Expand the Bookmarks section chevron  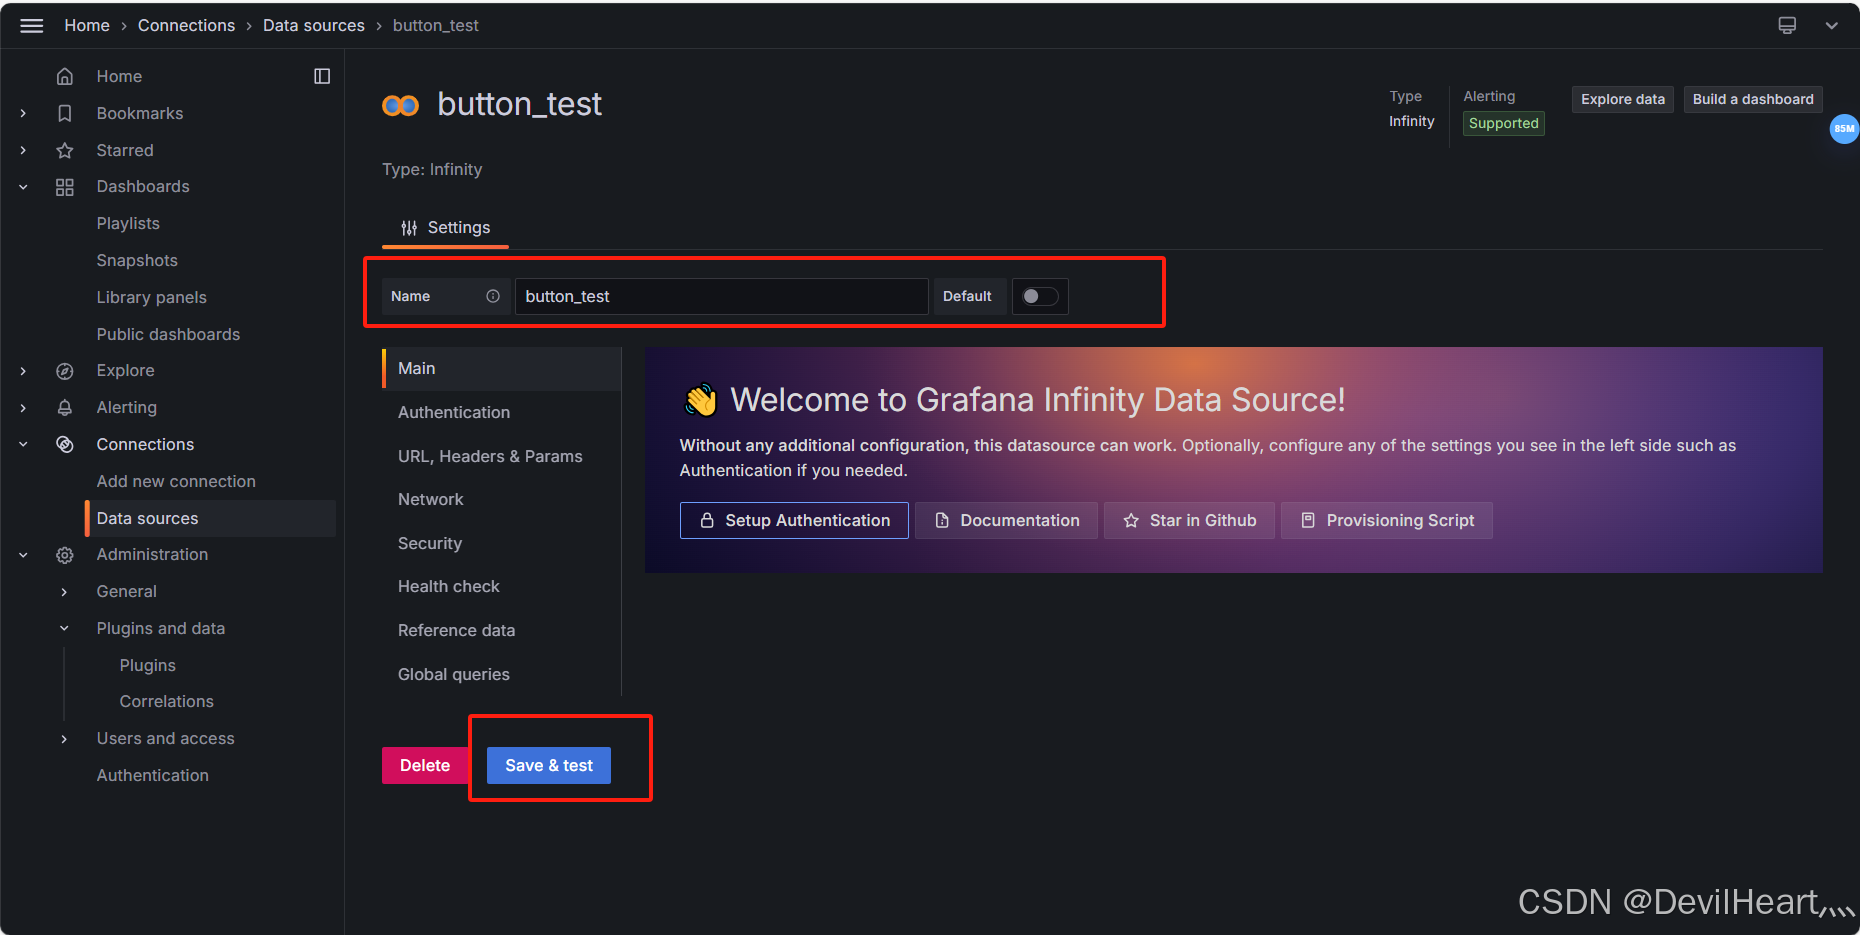(23, 113)
